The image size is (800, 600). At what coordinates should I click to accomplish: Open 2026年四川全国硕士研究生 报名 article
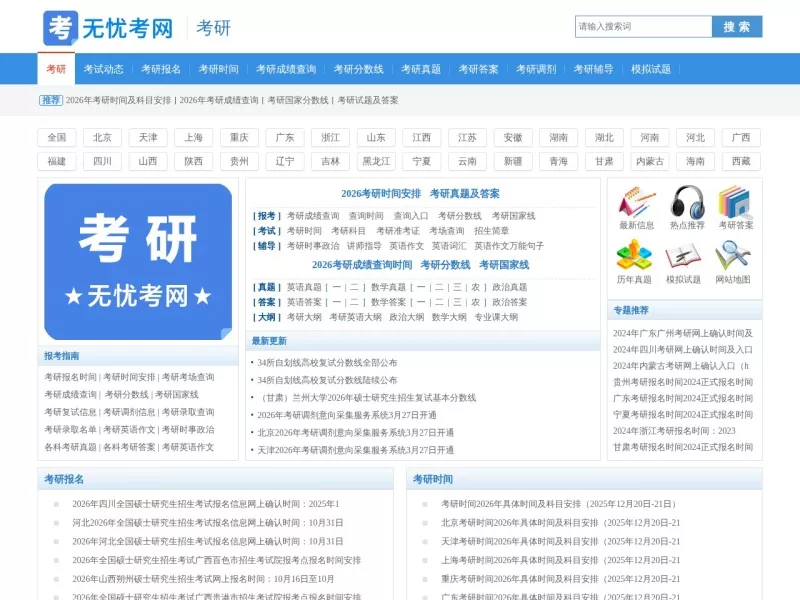click(x=206, y=505)
